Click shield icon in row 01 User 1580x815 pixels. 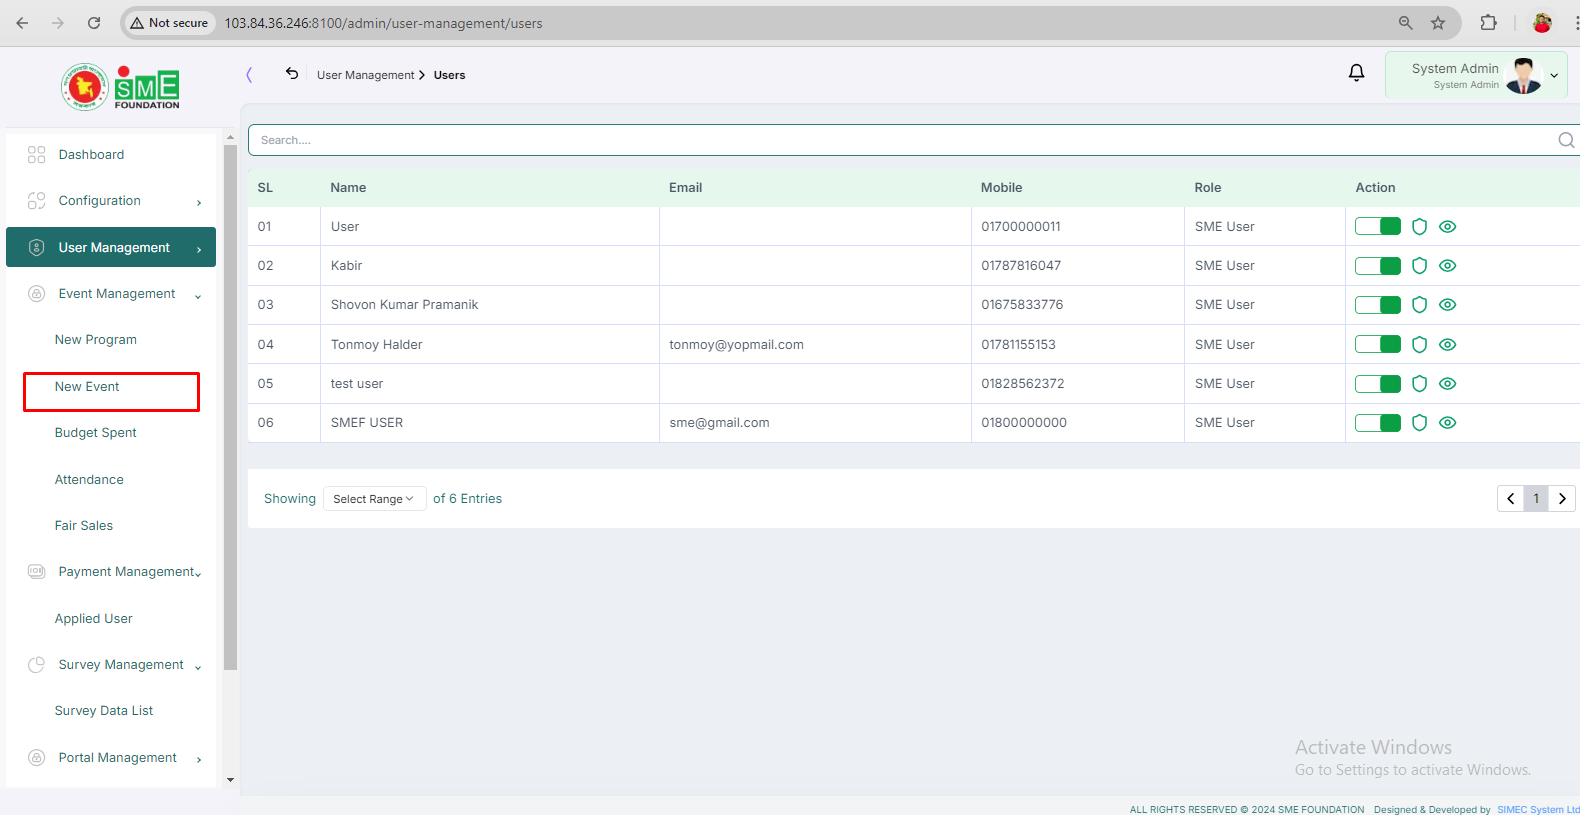[x=1419, y=227]
